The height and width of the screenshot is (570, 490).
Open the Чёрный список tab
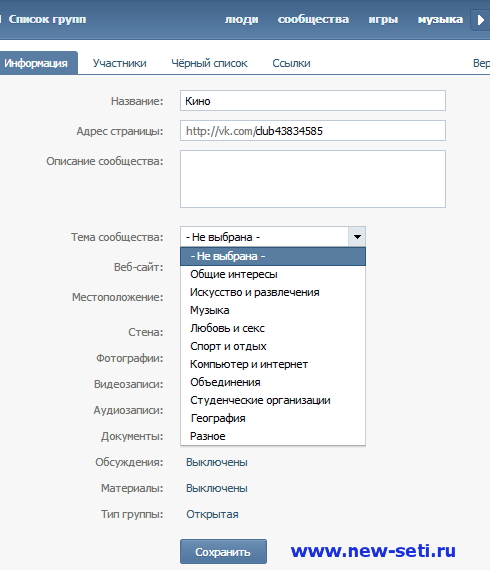click(209, 63)
